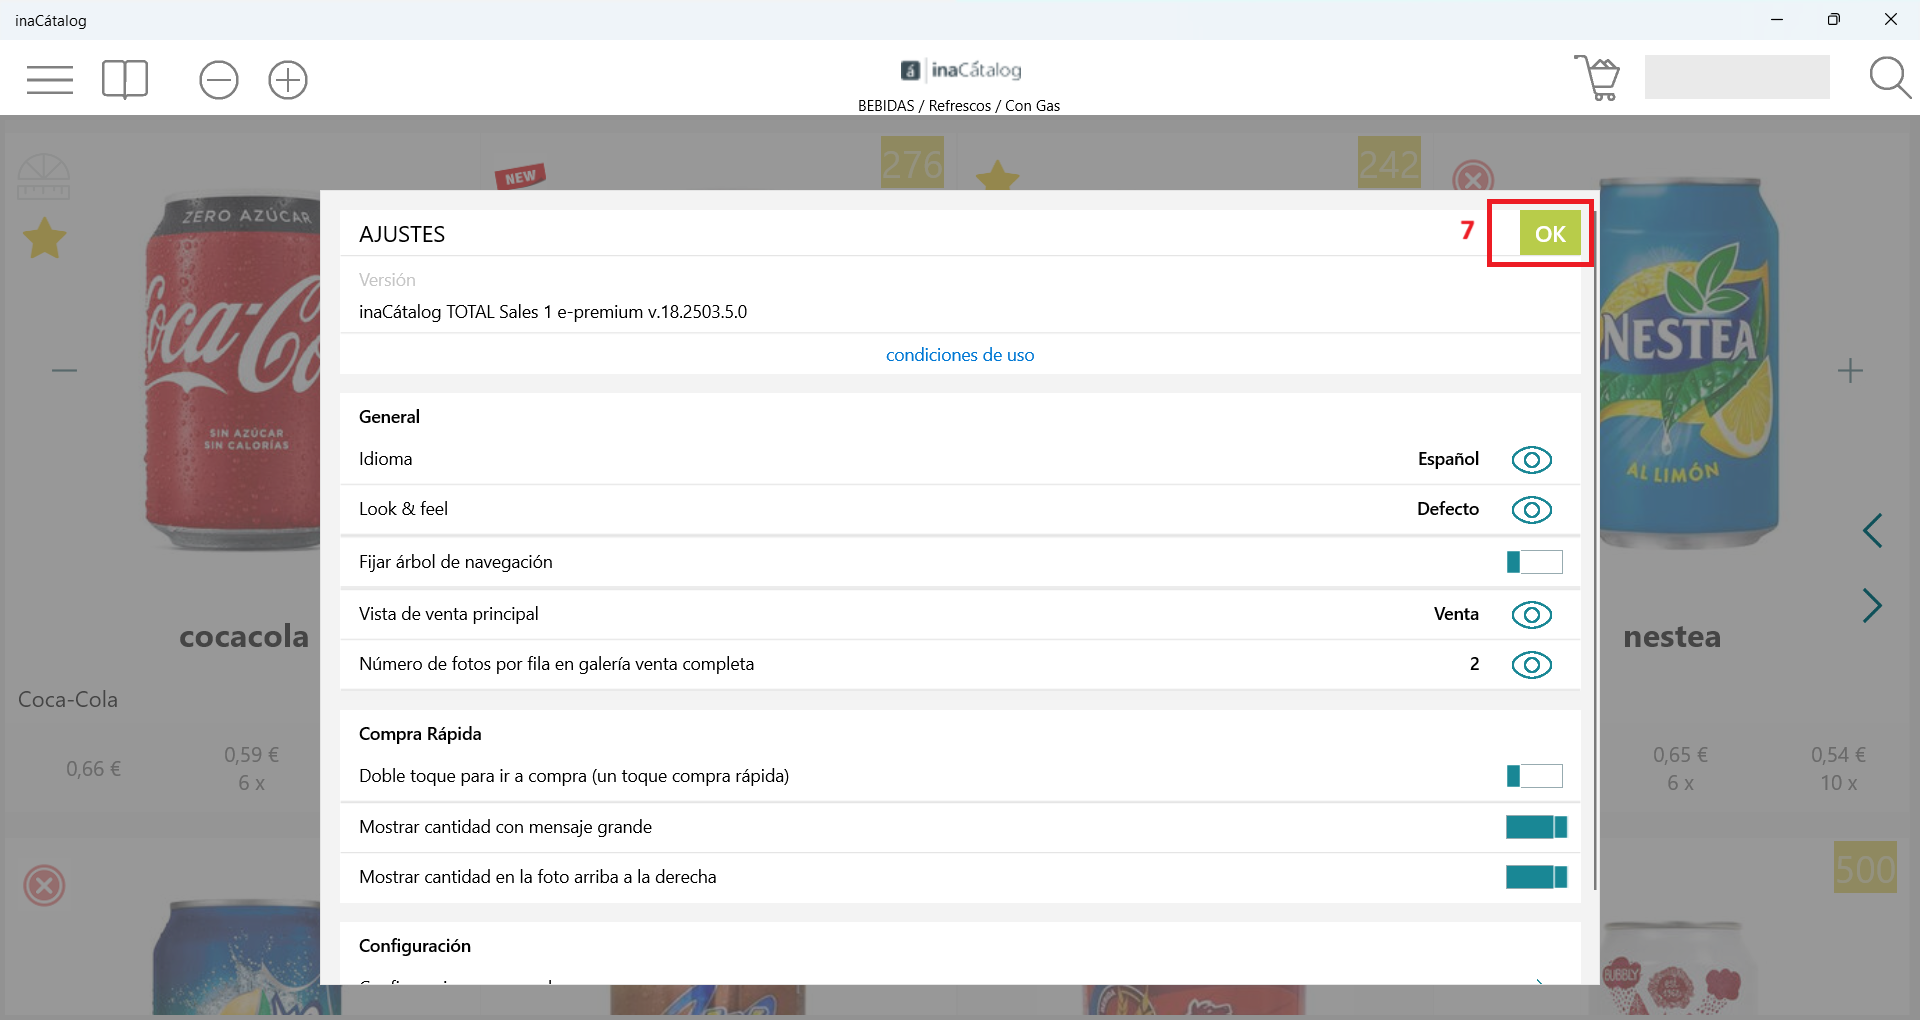
Task: Open Número de fotos por fila eye
Action: point(1532,665)
